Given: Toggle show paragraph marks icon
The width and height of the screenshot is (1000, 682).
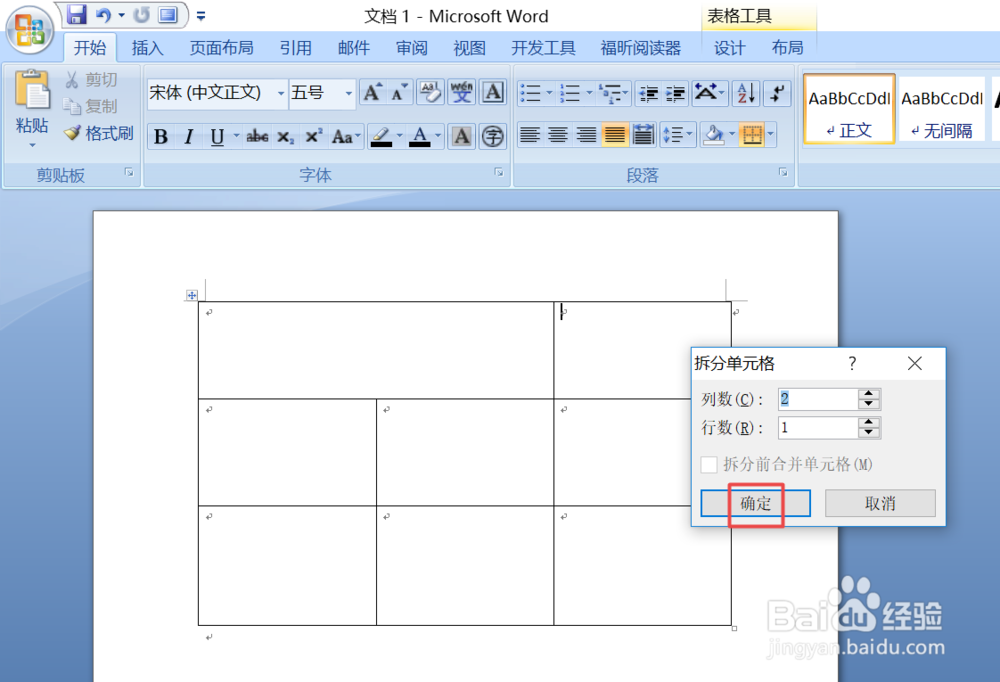Looking at the screenshot, I should point(777,93).
